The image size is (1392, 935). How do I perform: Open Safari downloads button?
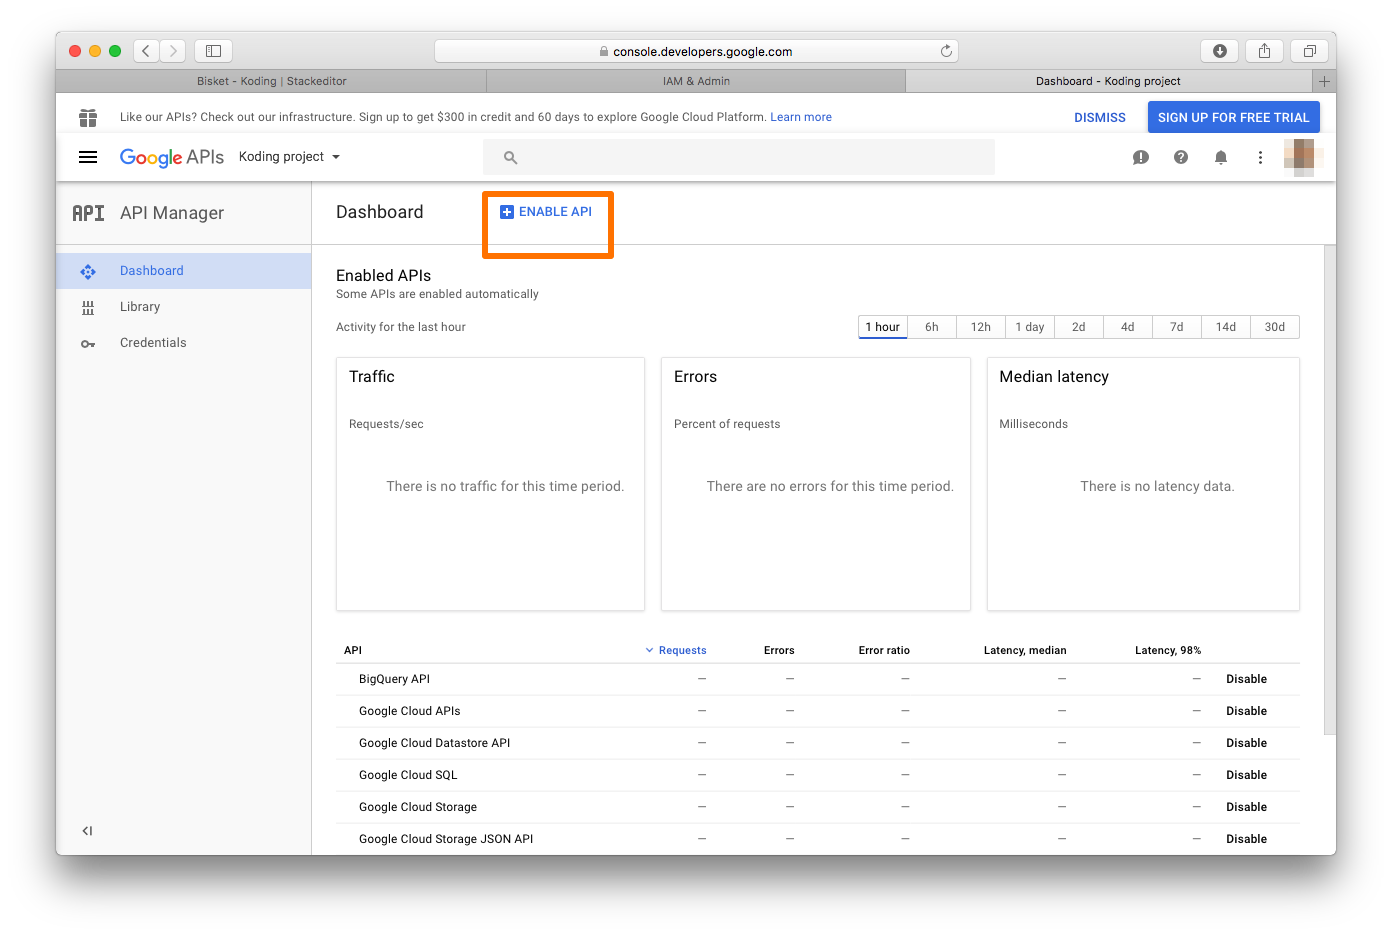coord(1220,51)
